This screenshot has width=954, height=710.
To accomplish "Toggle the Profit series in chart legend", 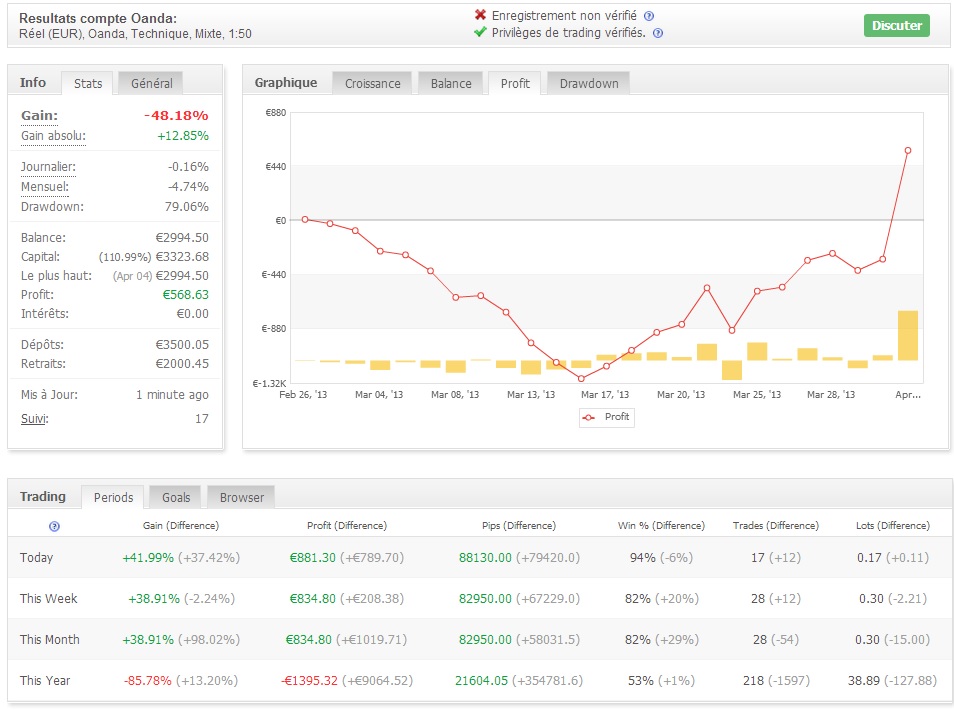I will tap(606, 417).
